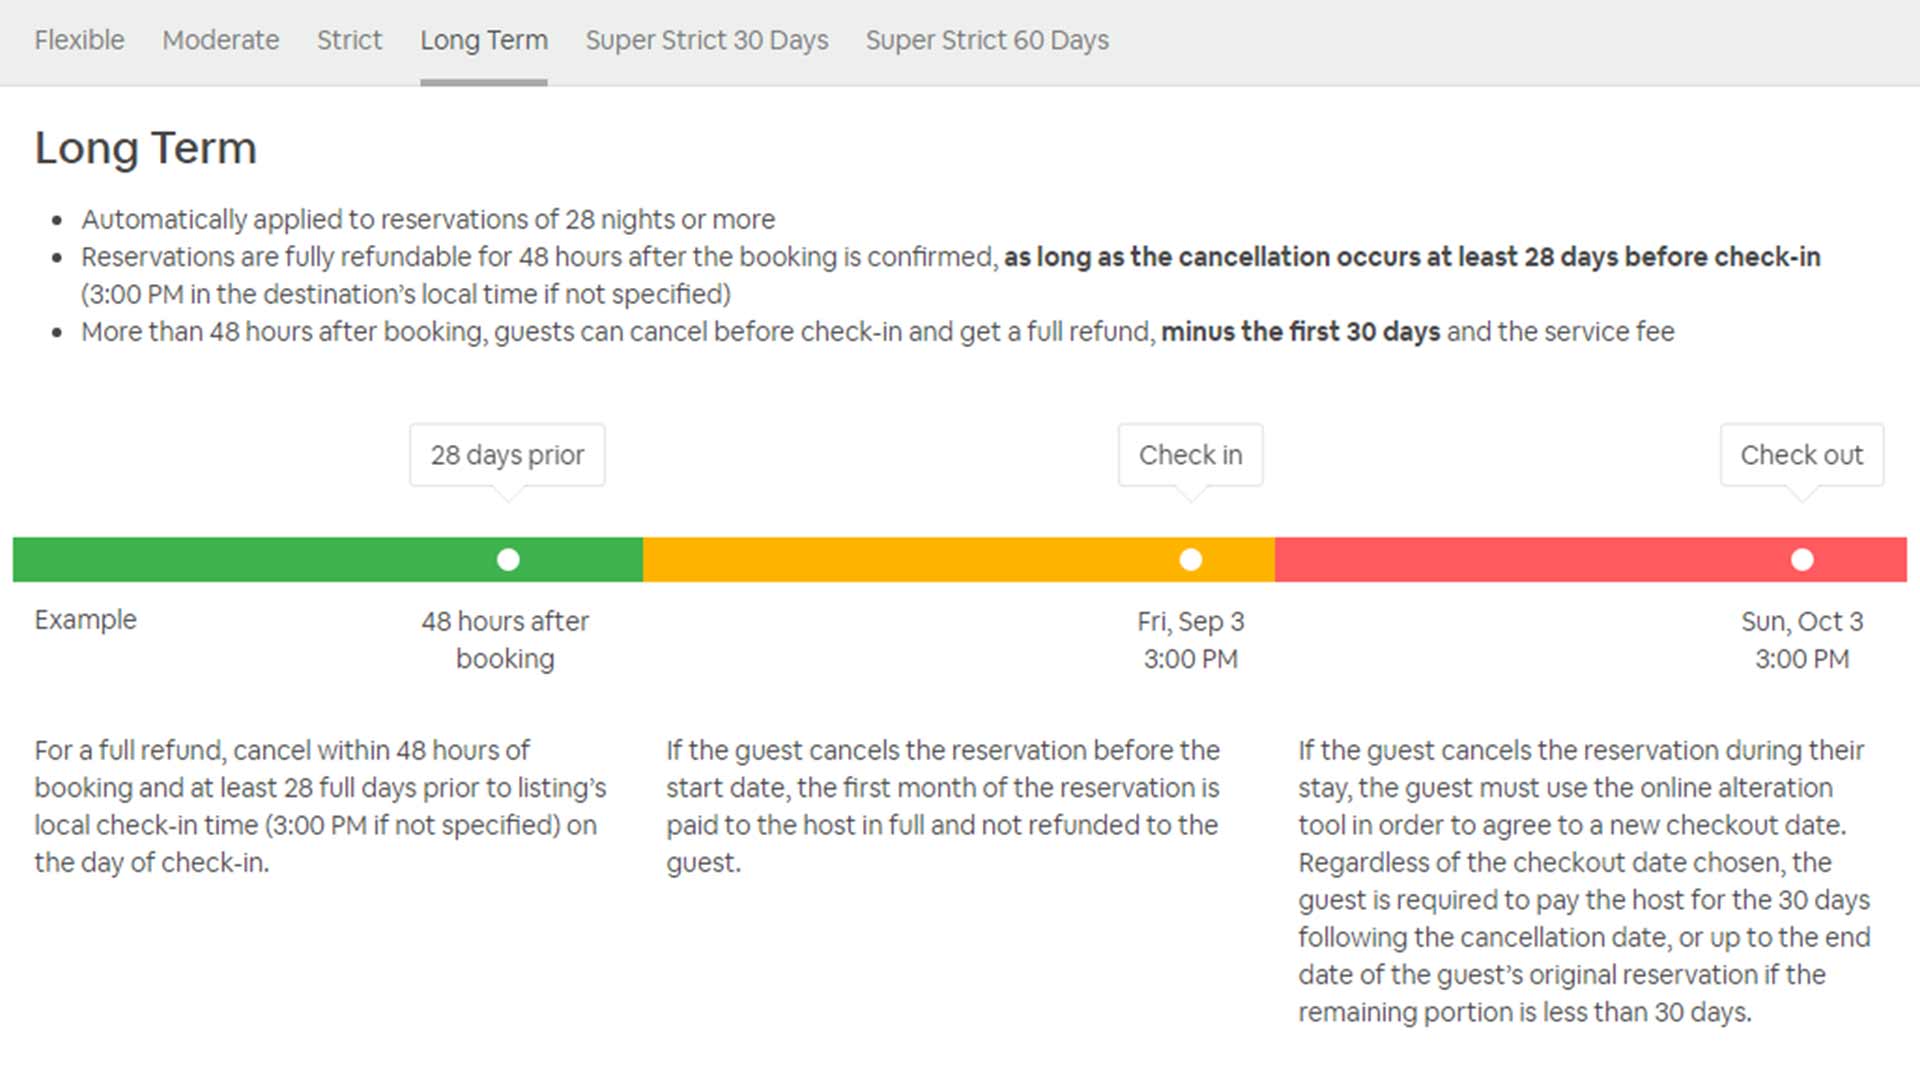Click the active Long Term tab
Image resolution: width=1920 pixels, height=1080 pixels.
point(483,40)
